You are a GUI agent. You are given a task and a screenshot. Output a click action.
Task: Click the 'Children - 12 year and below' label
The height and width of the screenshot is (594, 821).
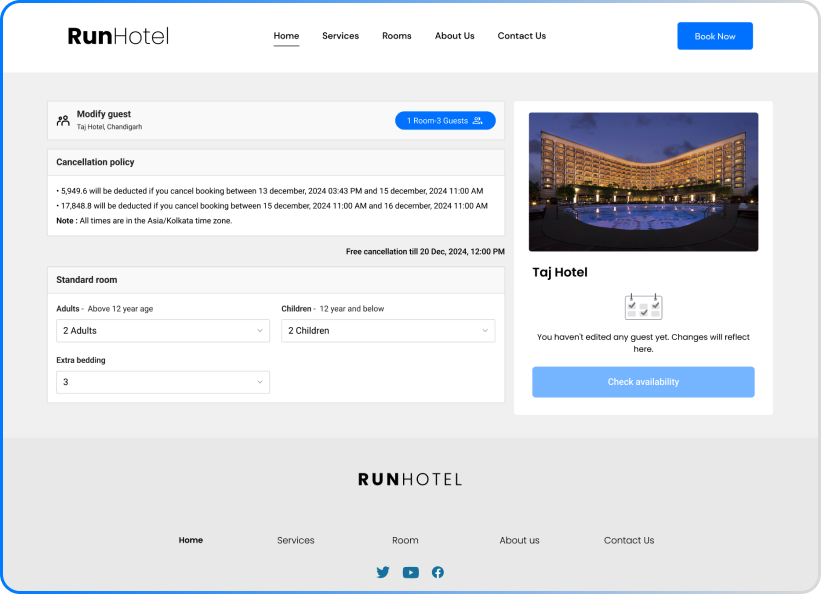click(x=332, y=309)
